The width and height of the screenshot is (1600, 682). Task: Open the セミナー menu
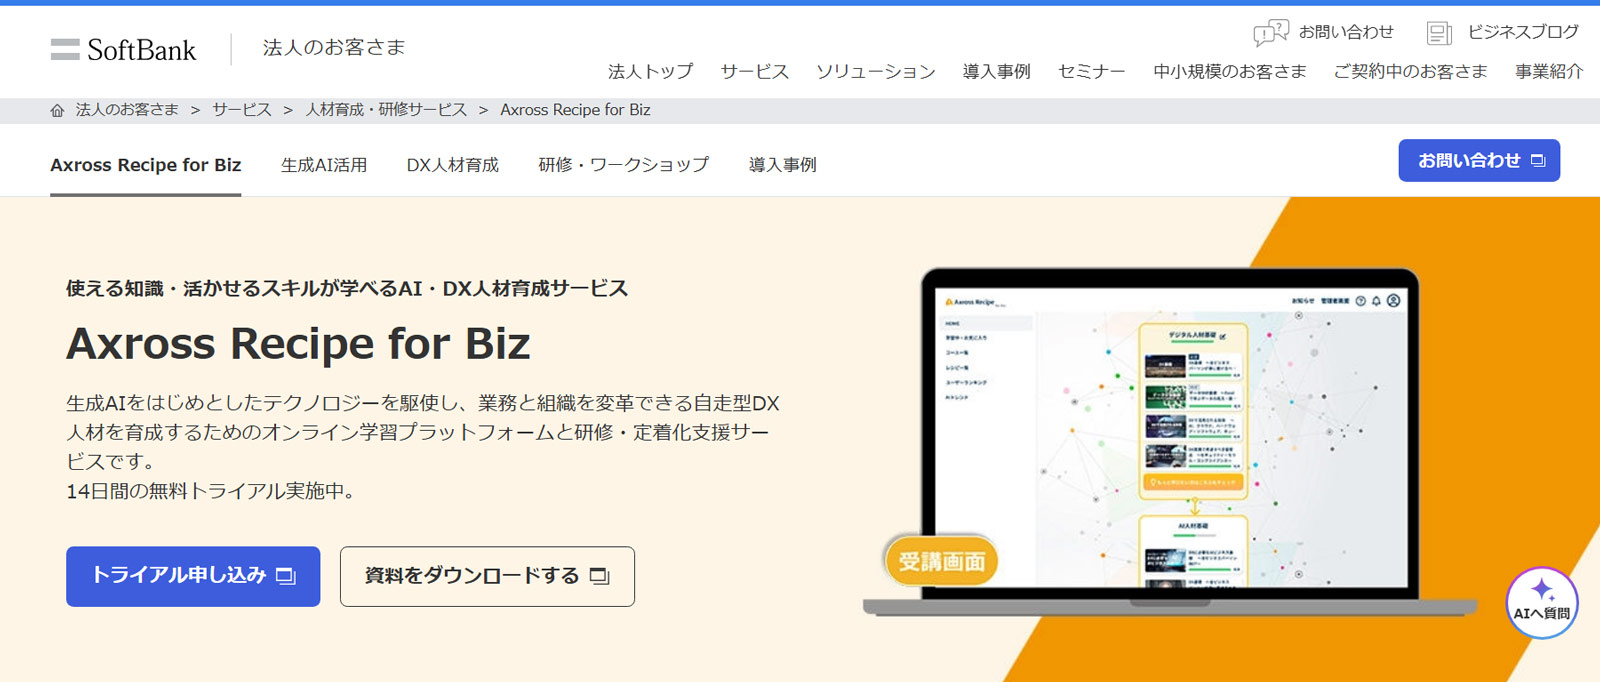pyautogui.click(x=1091, y=71)
